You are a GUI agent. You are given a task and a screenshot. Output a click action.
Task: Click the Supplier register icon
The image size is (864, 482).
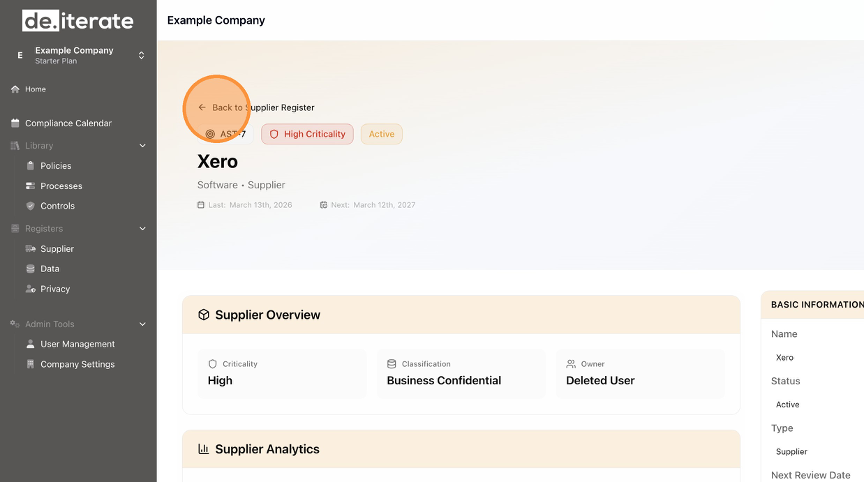pos(30,249)
